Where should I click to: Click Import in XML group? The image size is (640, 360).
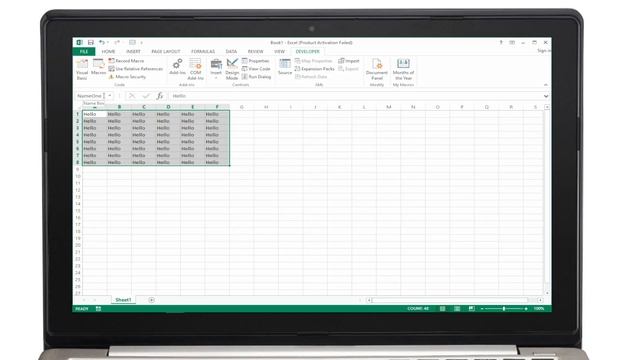coord(349,60)
